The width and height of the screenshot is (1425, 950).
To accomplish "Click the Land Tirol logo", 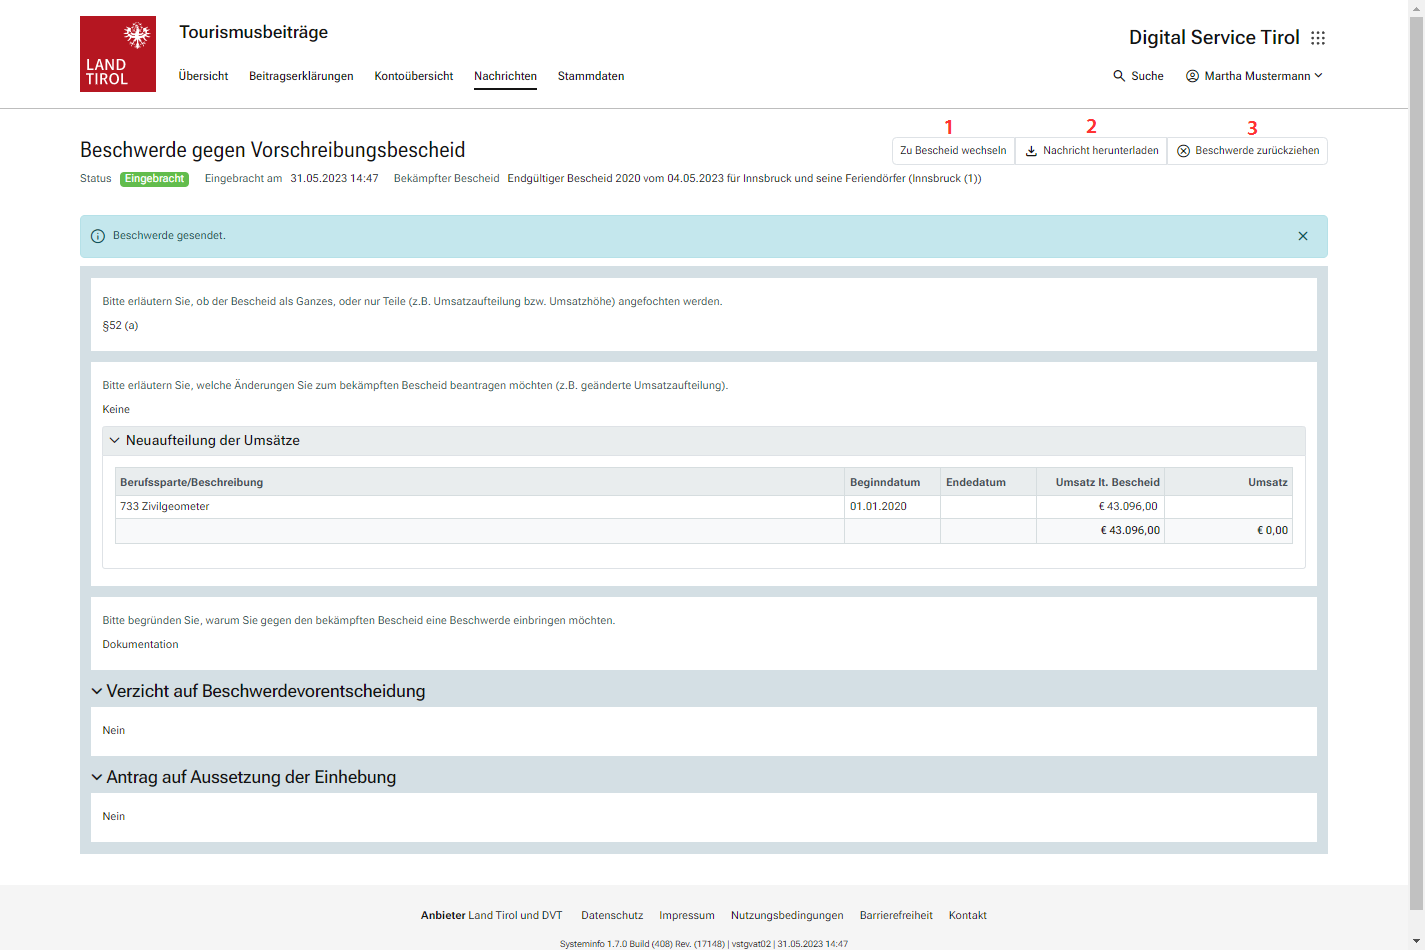I will [118, 54].
